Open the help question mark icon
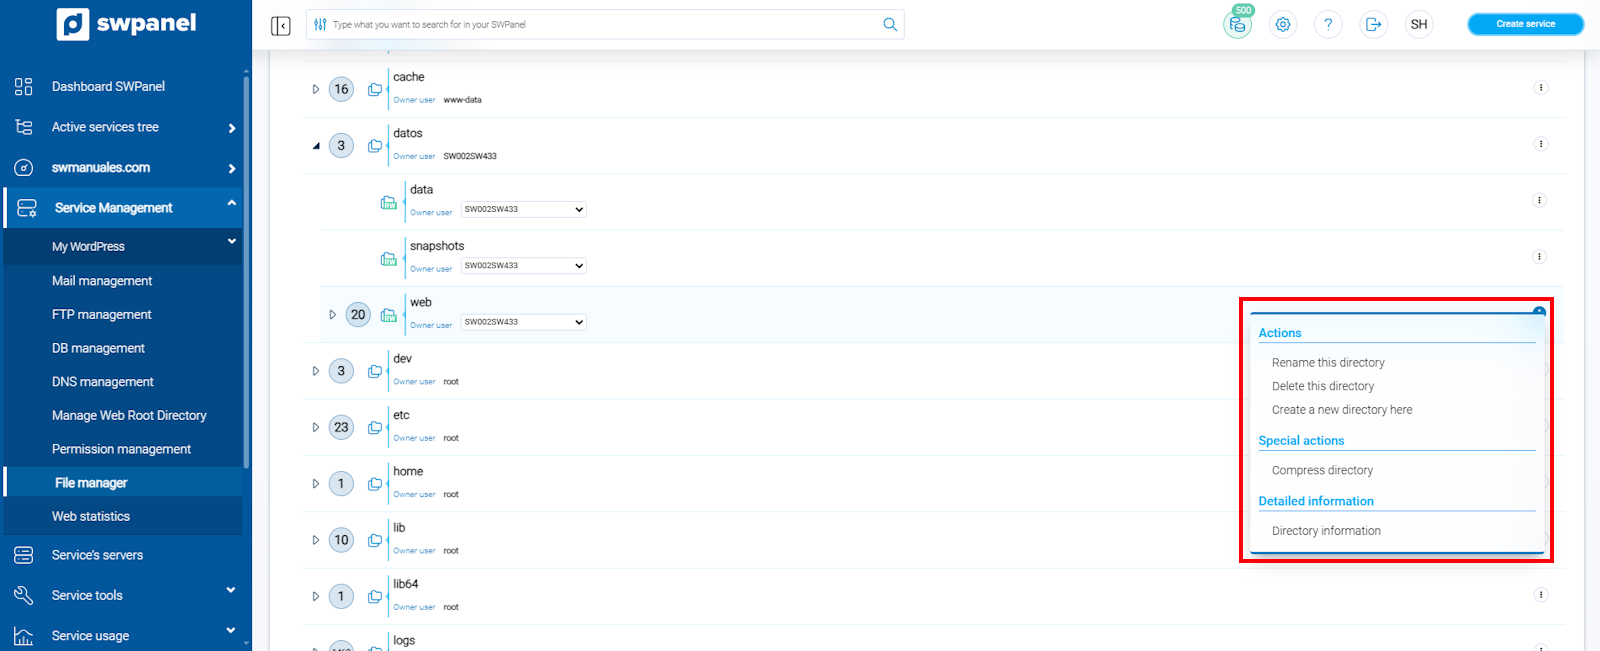The width and height of the screenshot is (1600, 651). click(1328, 25)
